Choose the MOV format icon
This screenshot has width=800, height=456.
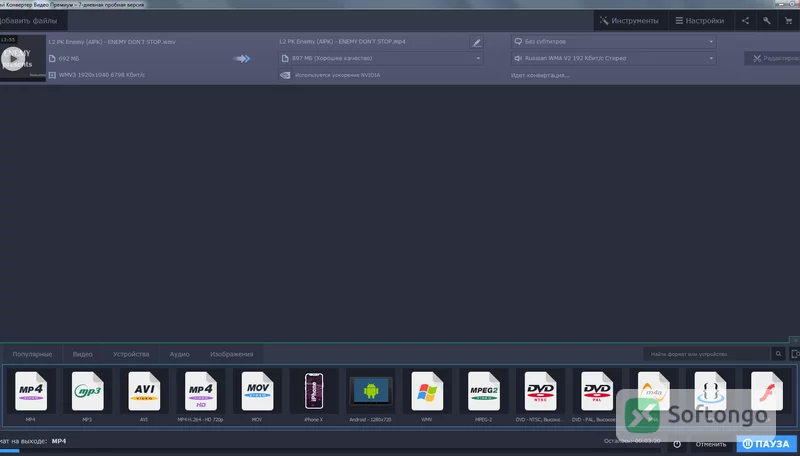coord(258,391)
